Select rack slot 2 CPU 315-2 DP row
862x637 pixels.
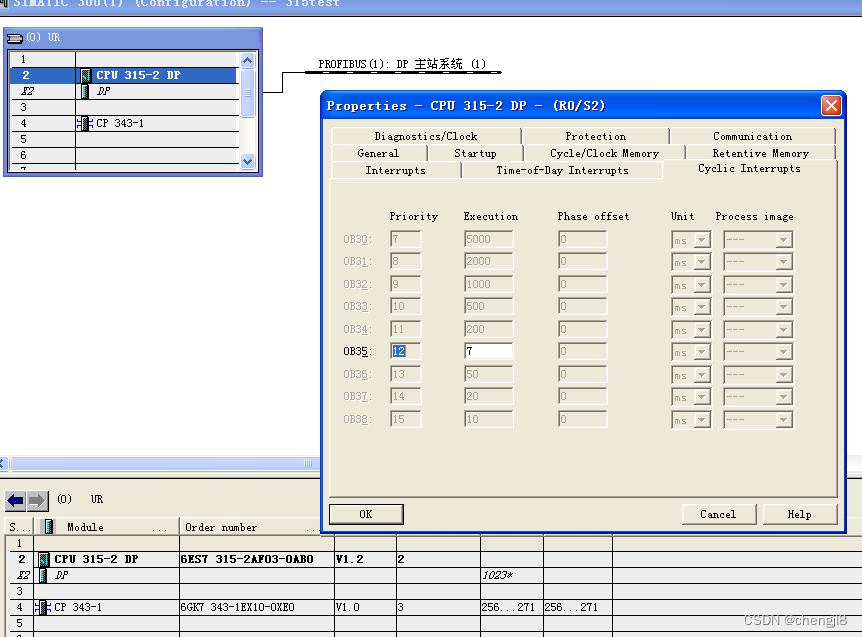click(x=124, y=75)
